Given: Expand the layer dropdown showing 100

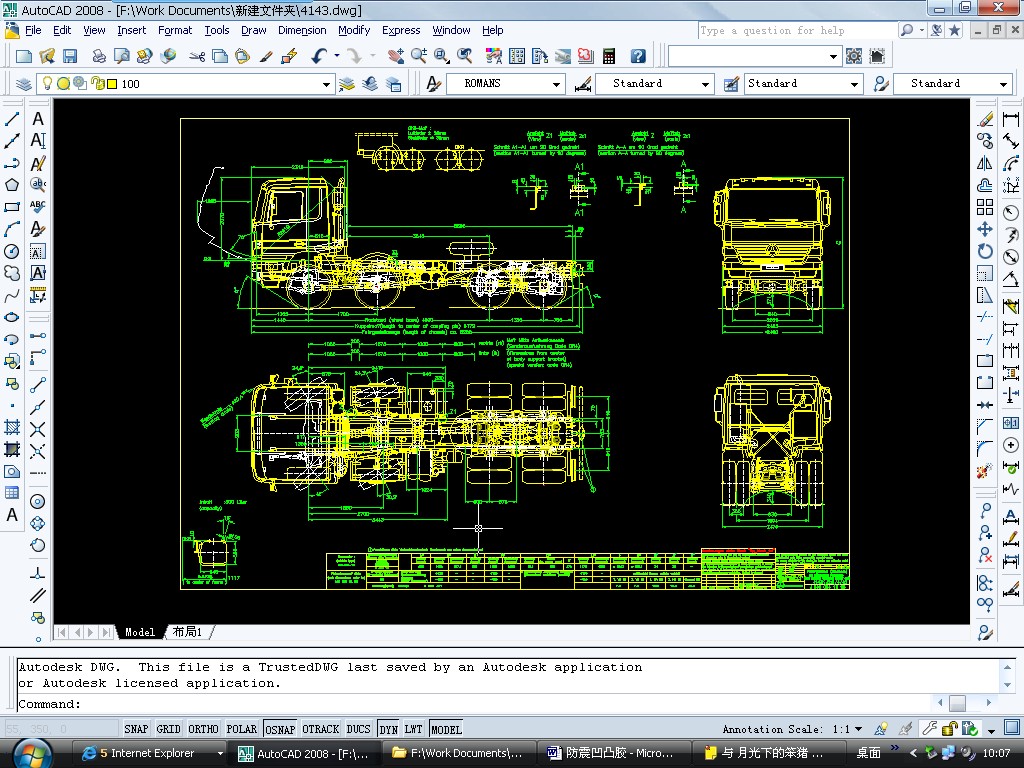Looking at the screenshot, I should point(326,85).
